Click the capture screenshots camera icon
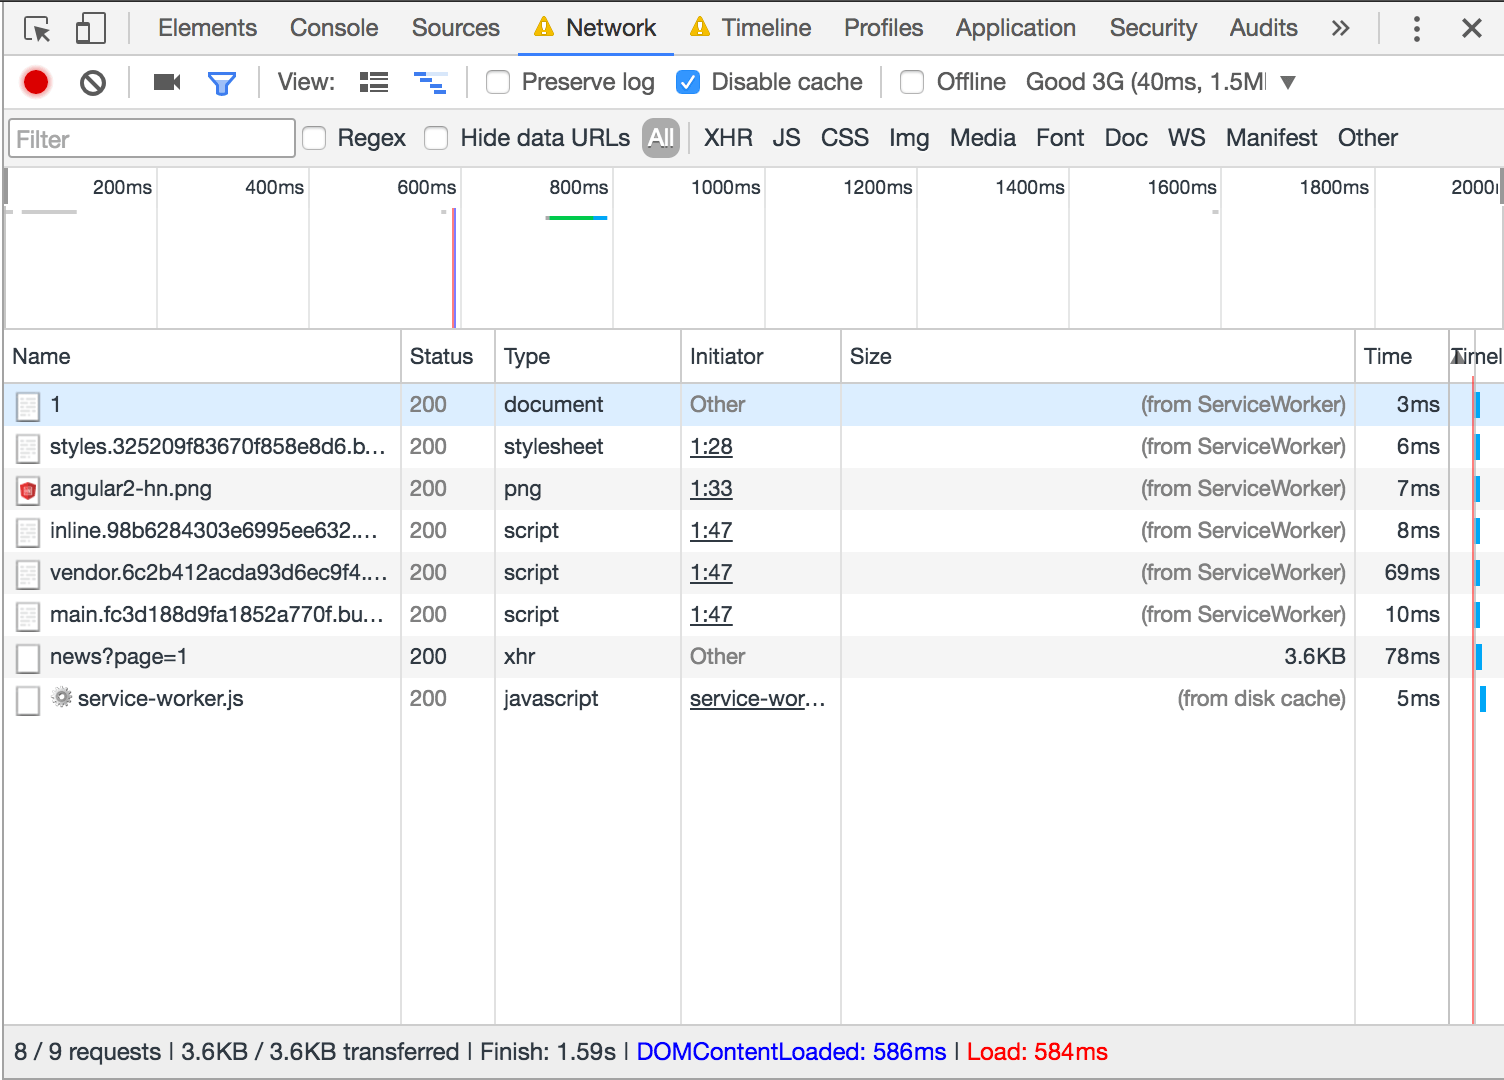The height and width of the screenshot is (1080, 1504). coord(167,82)
